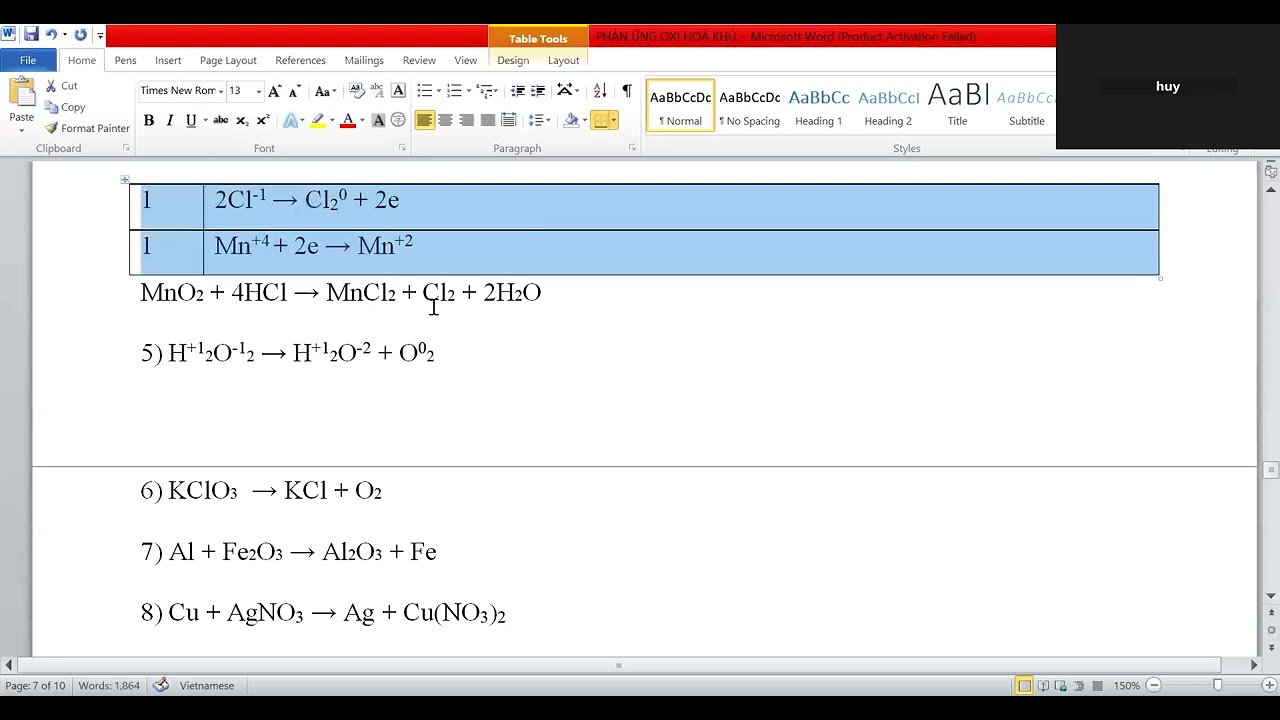
Task: Apply strikethrough formatting
Action: point(221,120)
